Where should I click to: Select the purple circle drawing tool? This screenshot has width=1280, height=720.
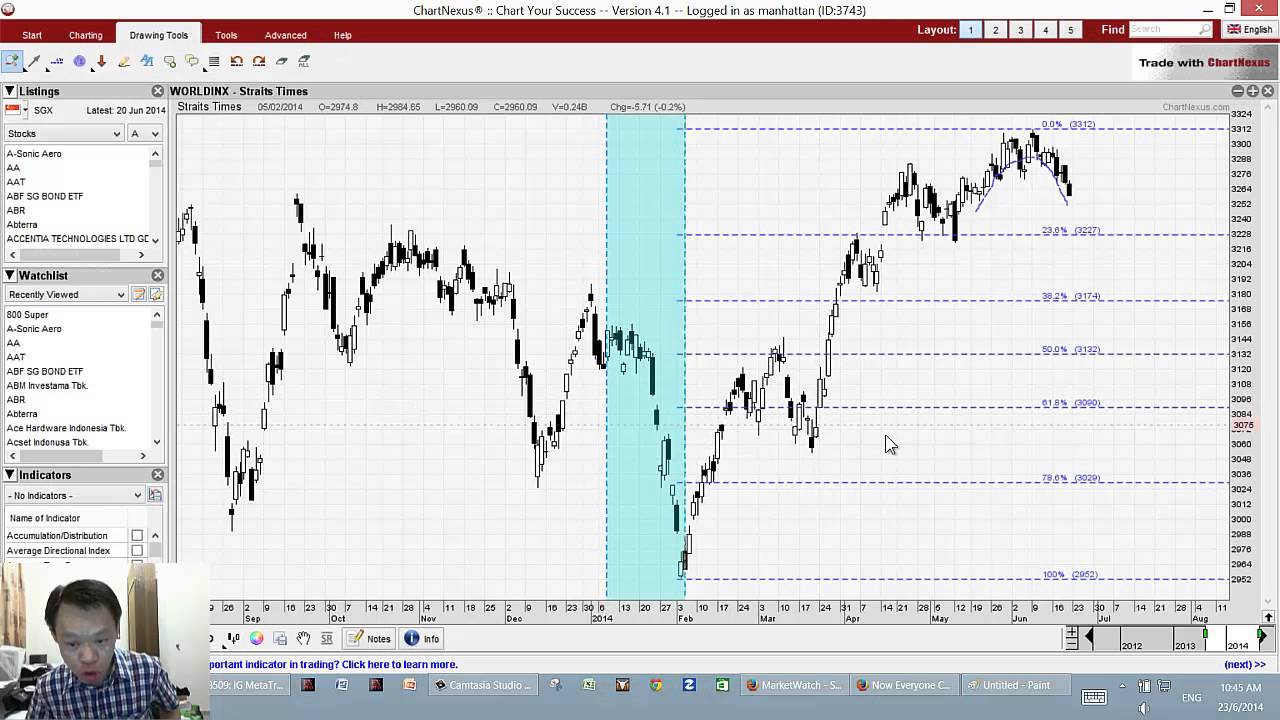[x=79, y=62]
